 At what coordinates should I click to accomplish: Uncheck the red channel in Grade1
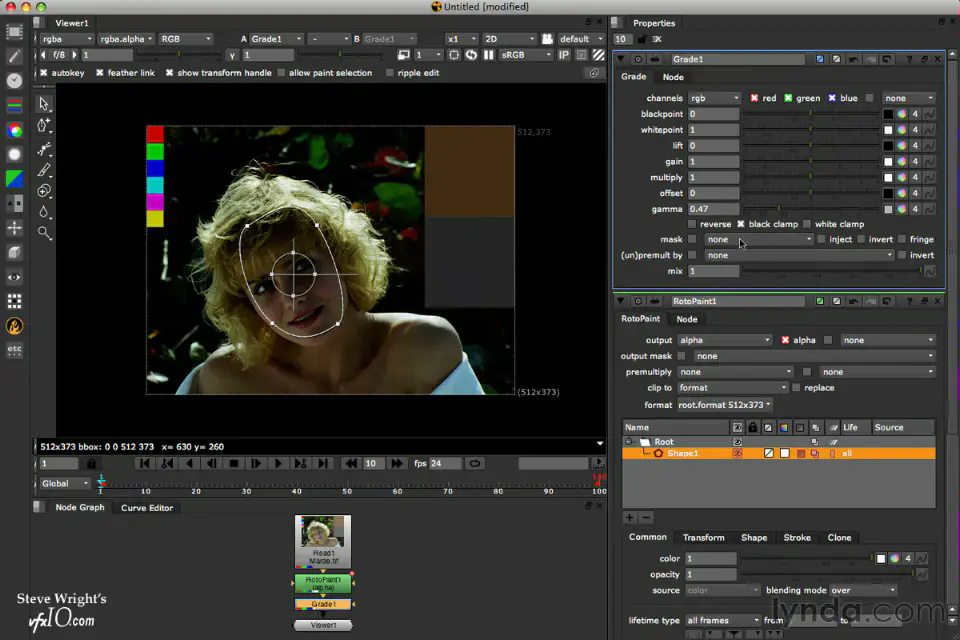tap(754, 98)
